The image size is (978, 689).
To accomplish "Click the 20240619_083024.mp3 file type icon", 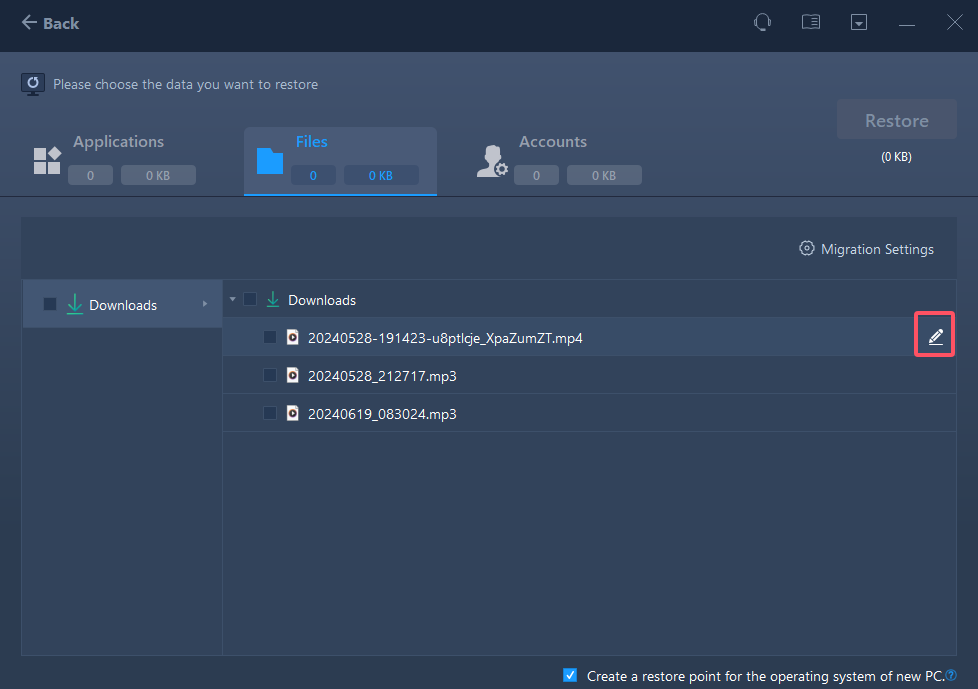I will pos(293,413).
